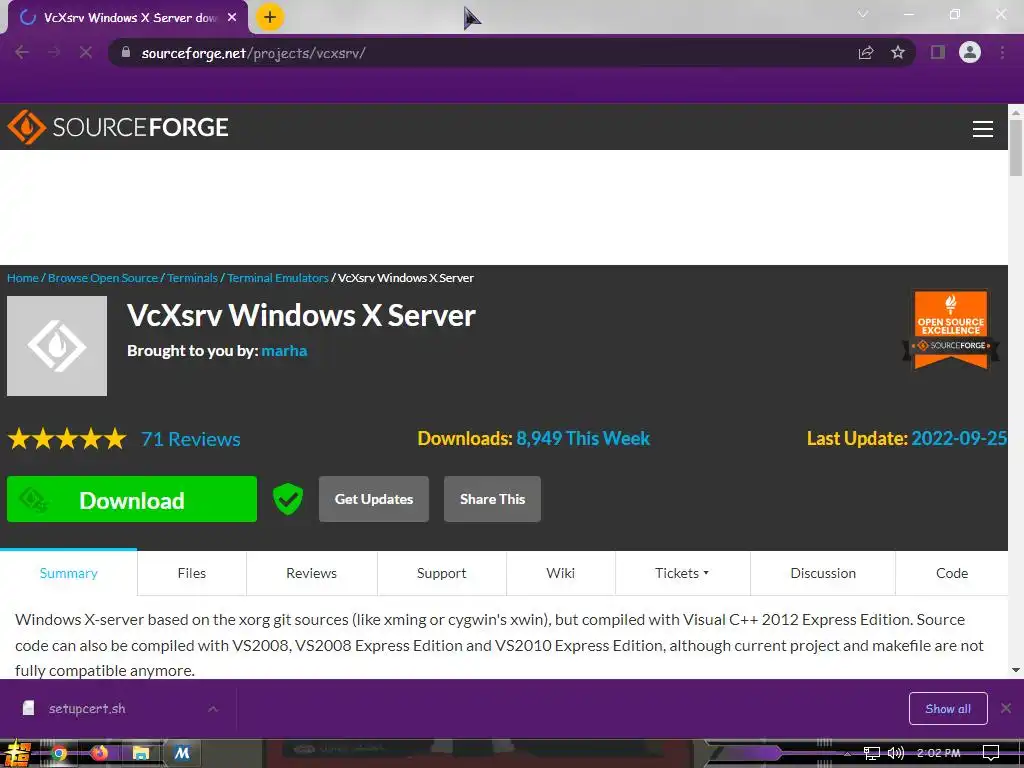The width and height of the screenshot is (1024, 768).
Task: Bookmark this page with the star icon
Action: pyautogui.click(x=898, y=52)
